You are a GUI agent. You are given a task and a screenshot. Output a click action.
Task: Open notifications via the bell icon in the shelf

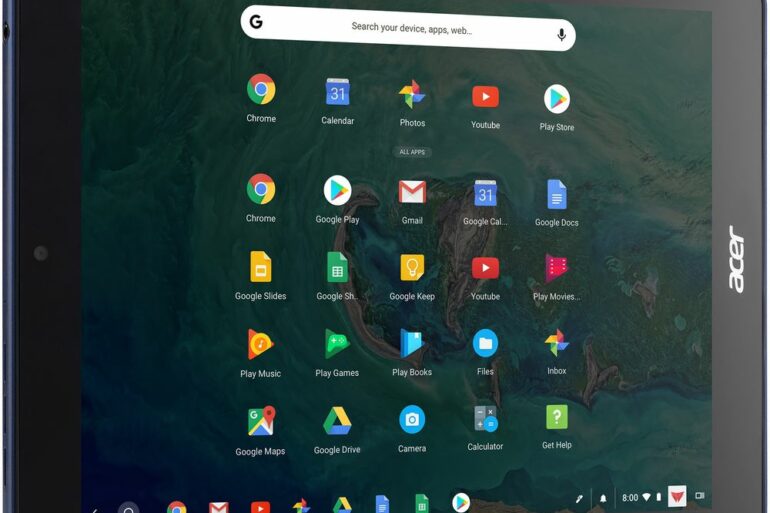coord(603,499)
